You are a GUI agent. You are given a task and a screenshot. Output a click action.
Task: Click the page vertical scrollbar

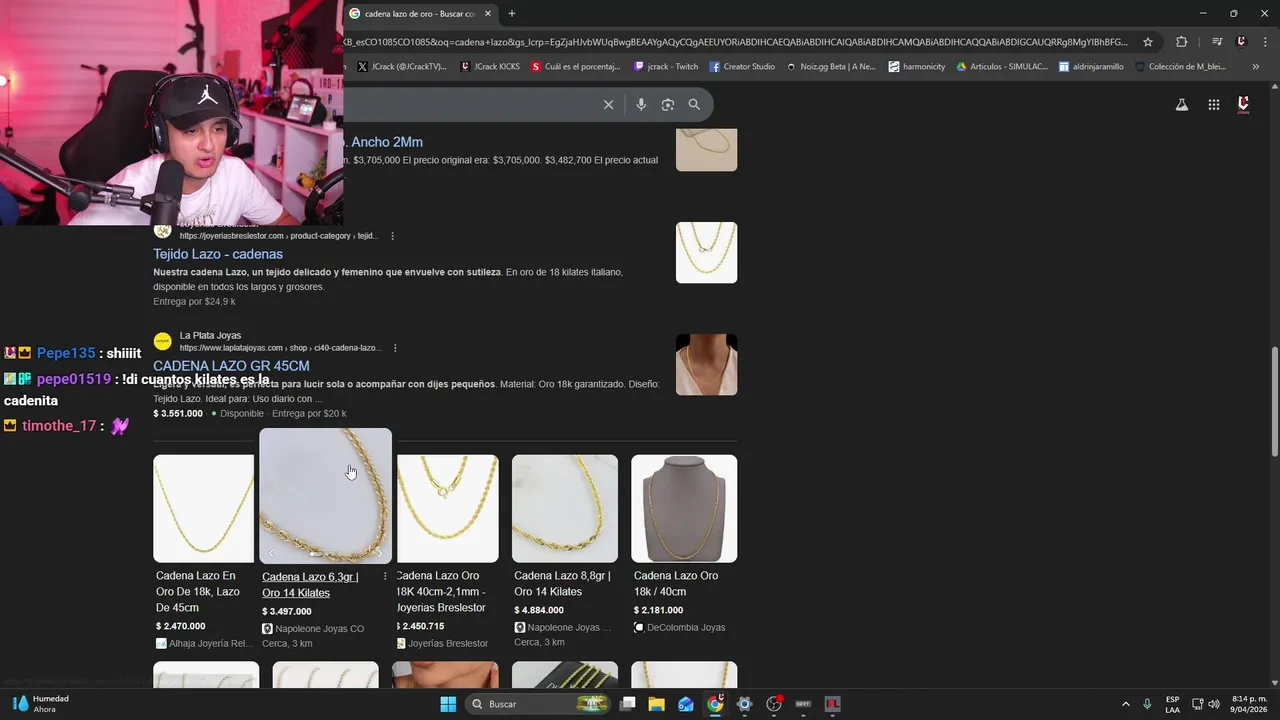1274,400
